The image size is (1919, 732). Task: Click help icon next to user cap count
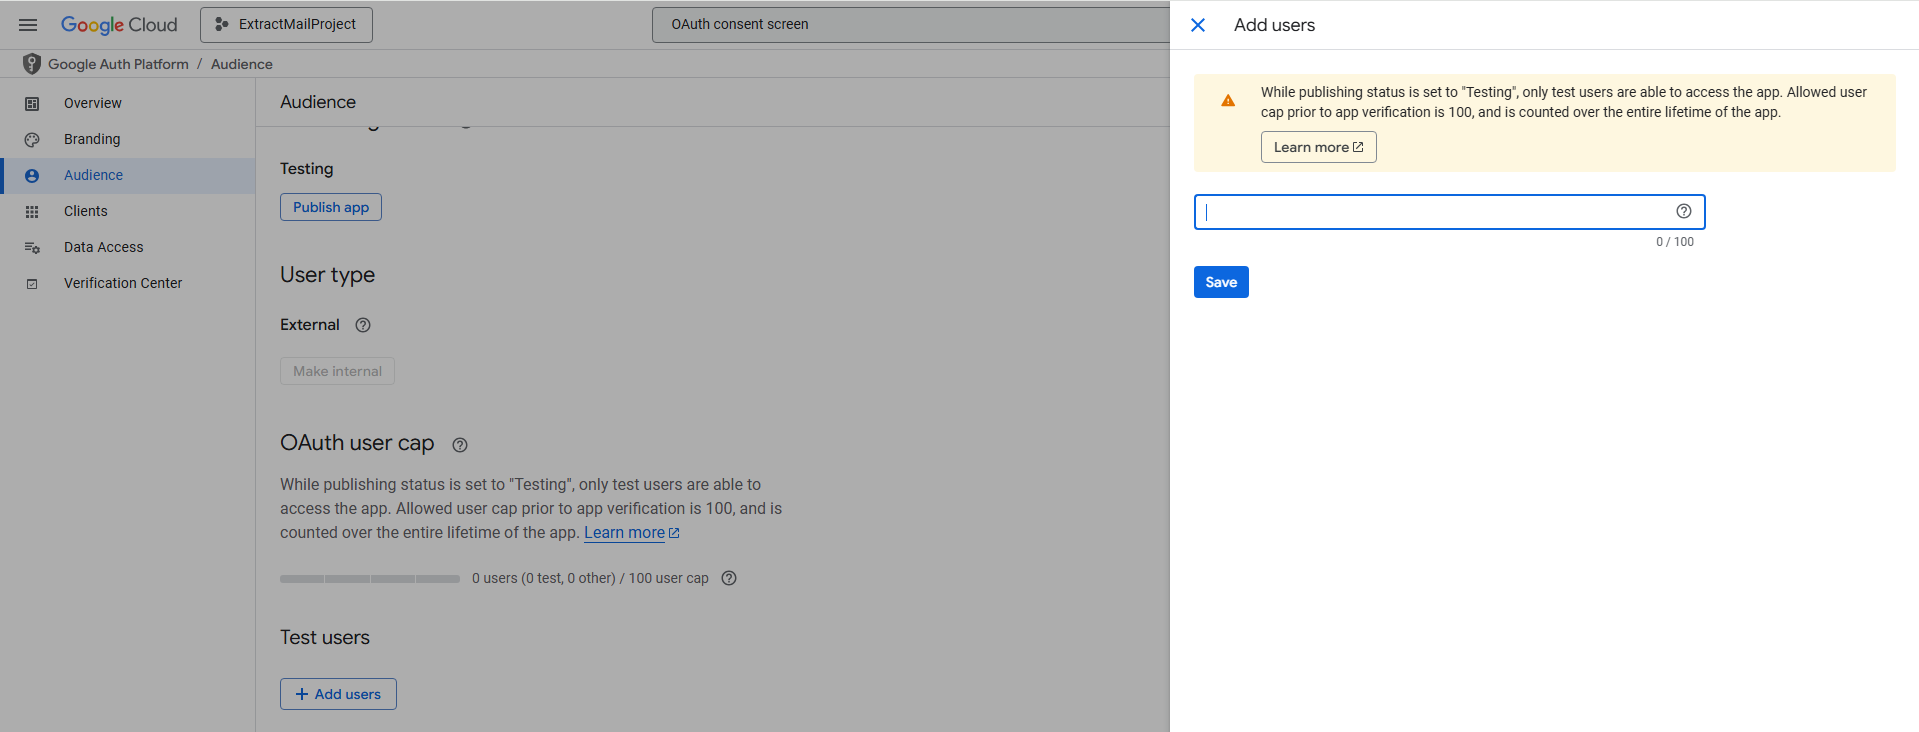point(729,578)
